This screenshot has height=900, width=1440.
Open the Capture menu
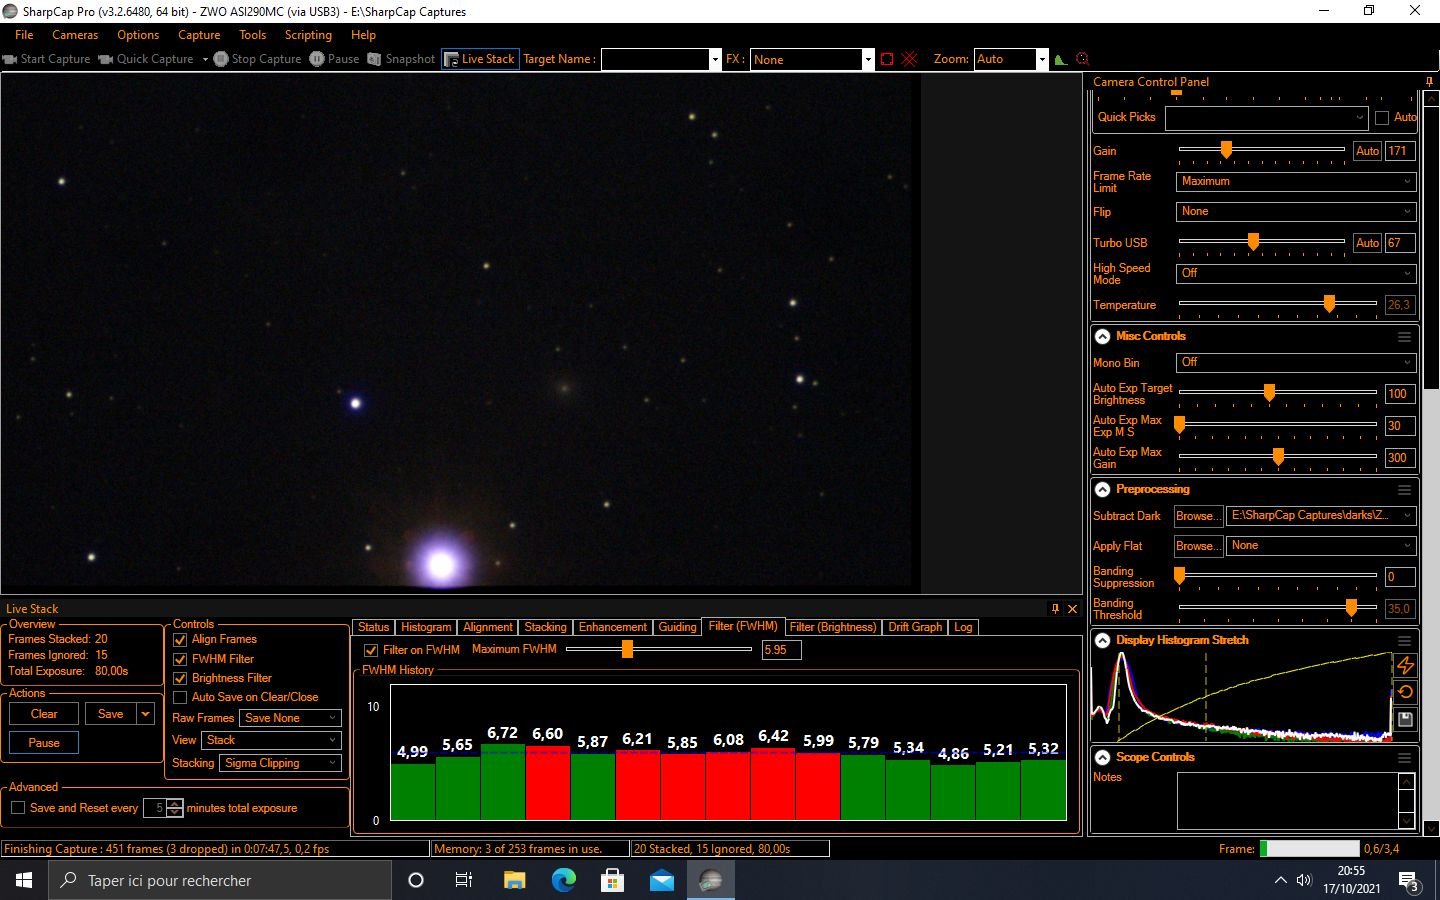tap(199, 35)
